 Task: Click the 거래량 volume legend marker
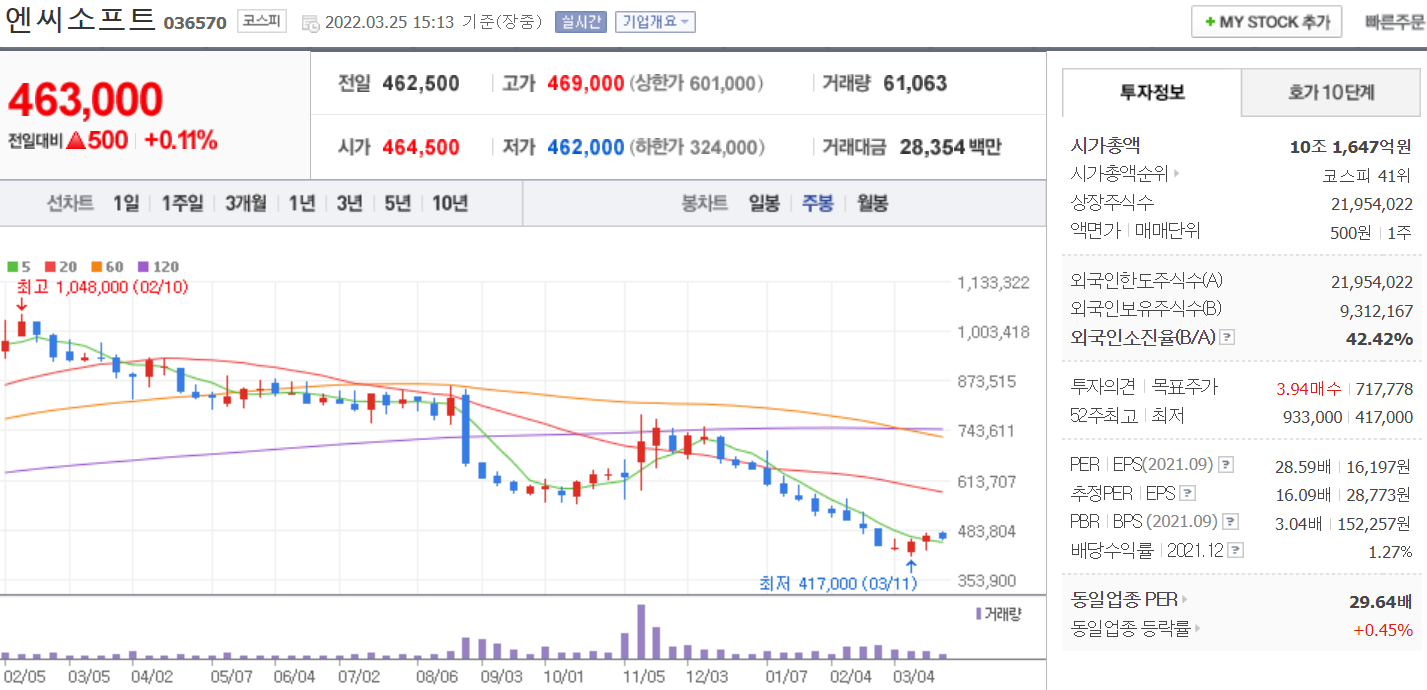point(998,613)
